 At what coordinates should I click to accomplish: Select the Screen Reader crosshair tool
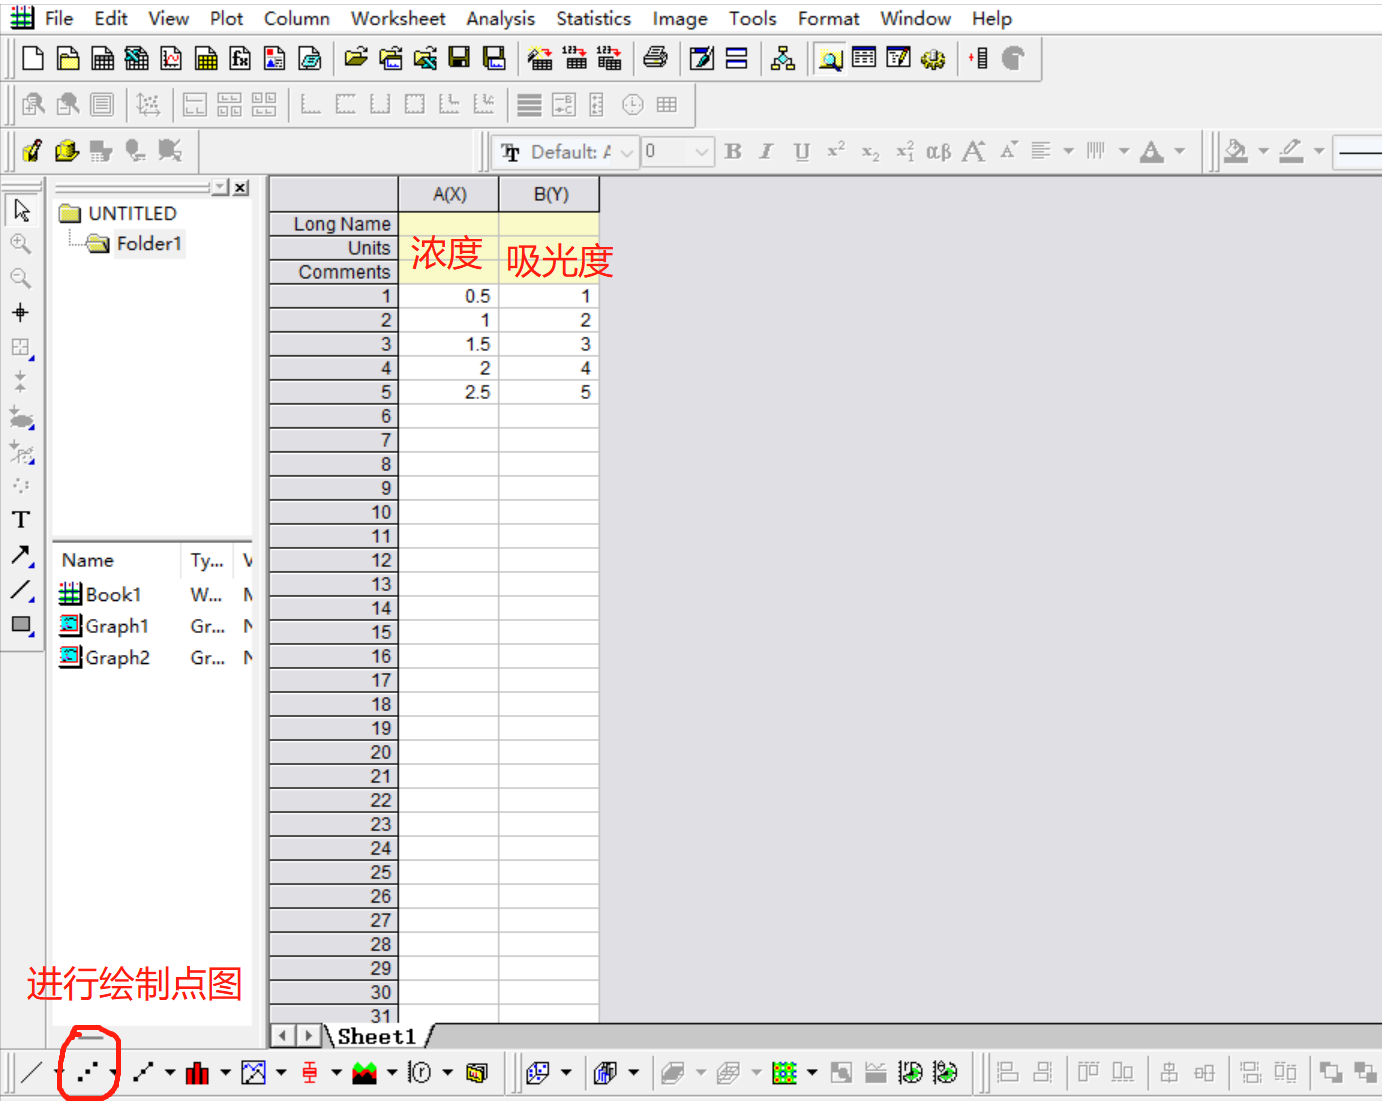pos(20,313)
